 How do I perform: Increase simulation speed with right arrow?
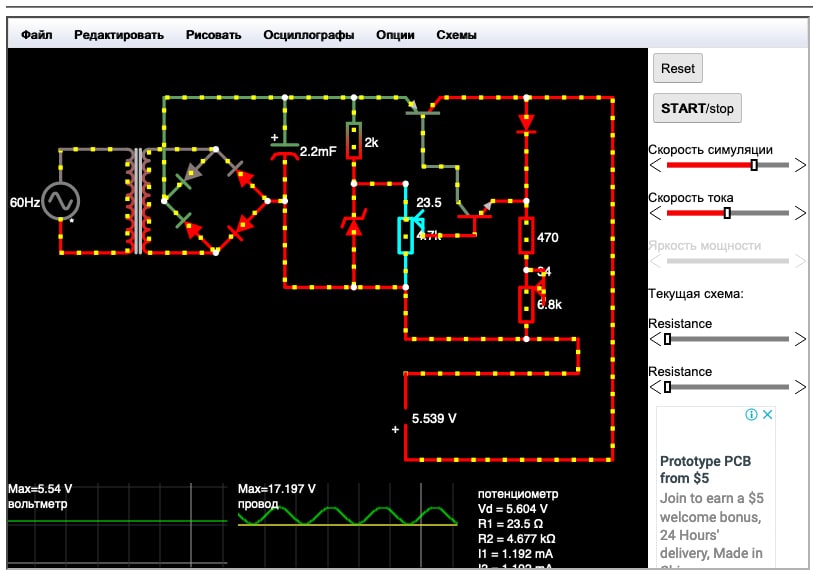(800, 165)
